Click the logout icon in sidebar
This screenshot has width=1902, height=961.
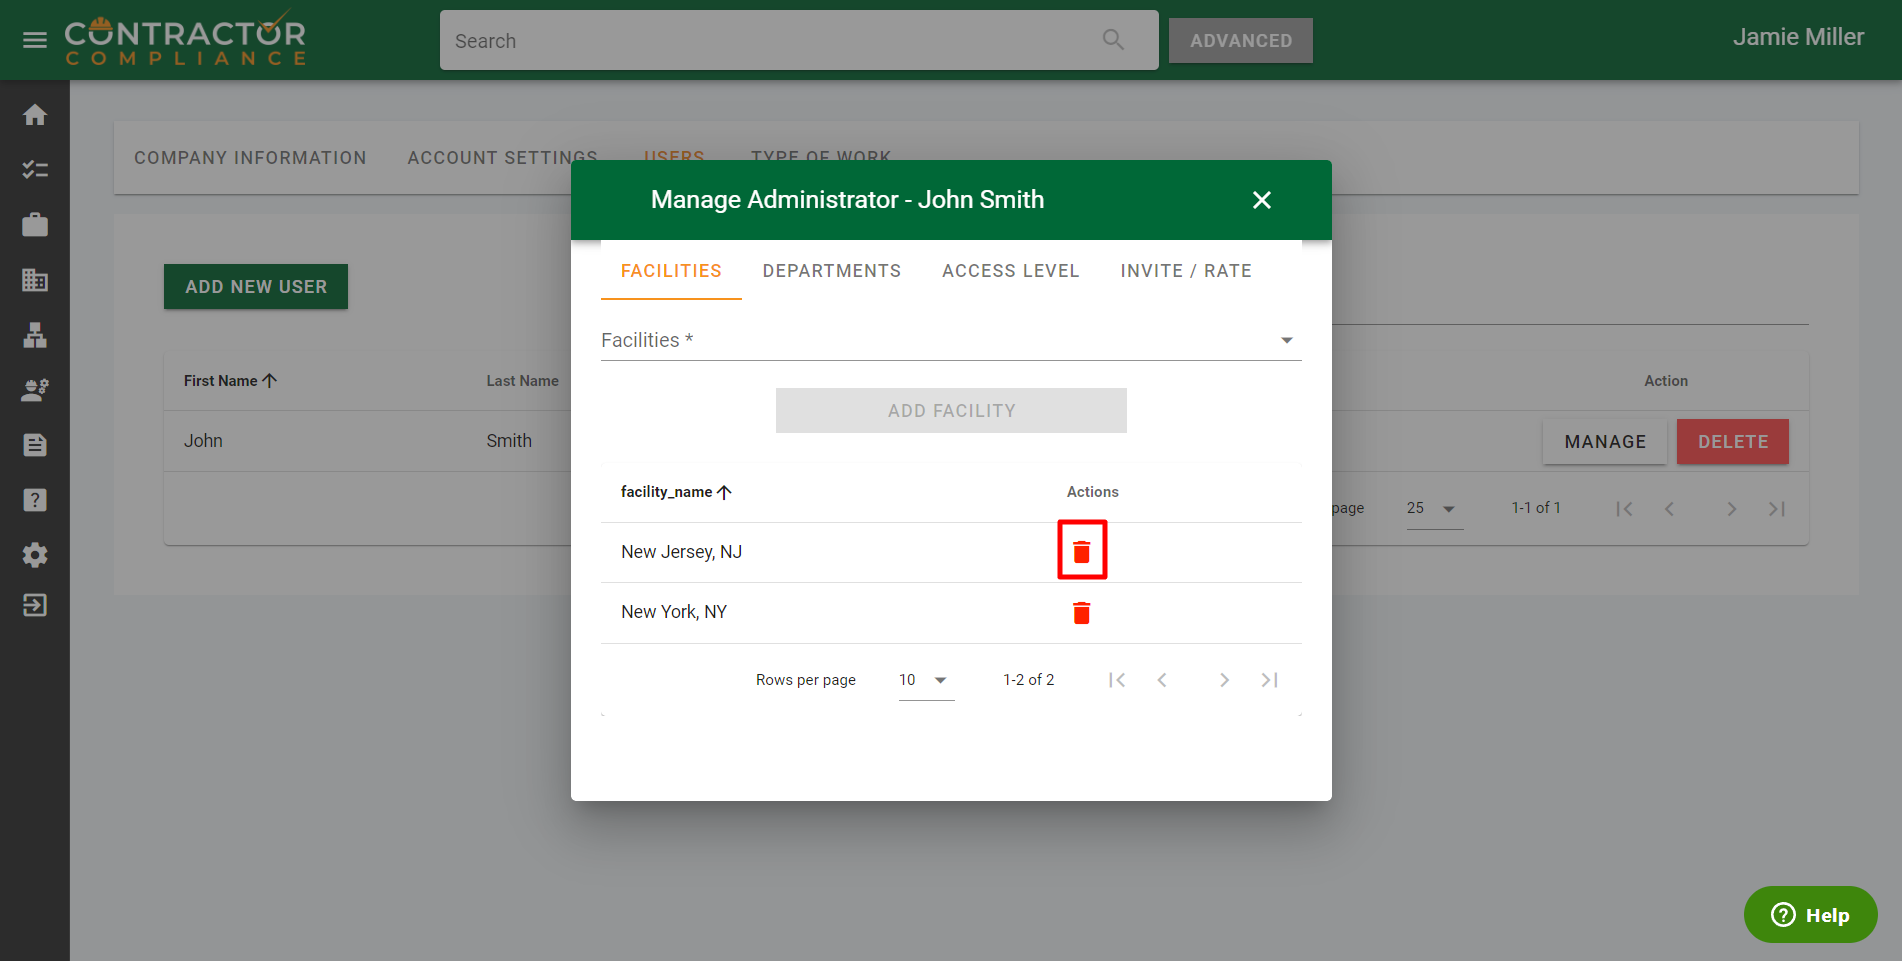pos(35,605)
